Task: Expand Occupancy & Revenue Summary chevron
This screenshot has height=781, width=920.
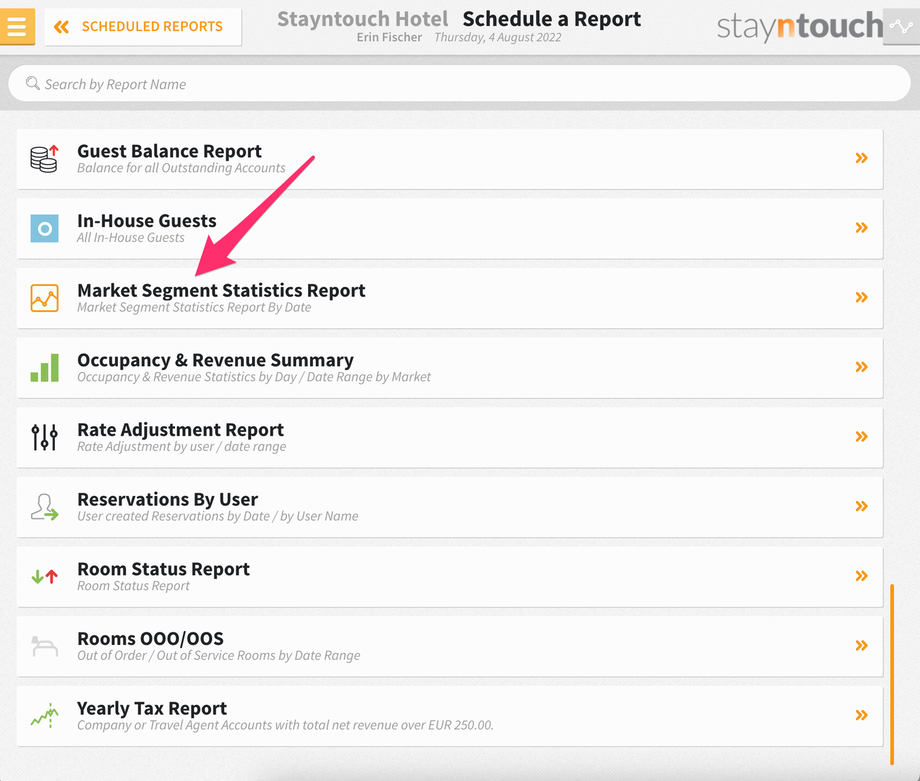Action: (861, 367)
